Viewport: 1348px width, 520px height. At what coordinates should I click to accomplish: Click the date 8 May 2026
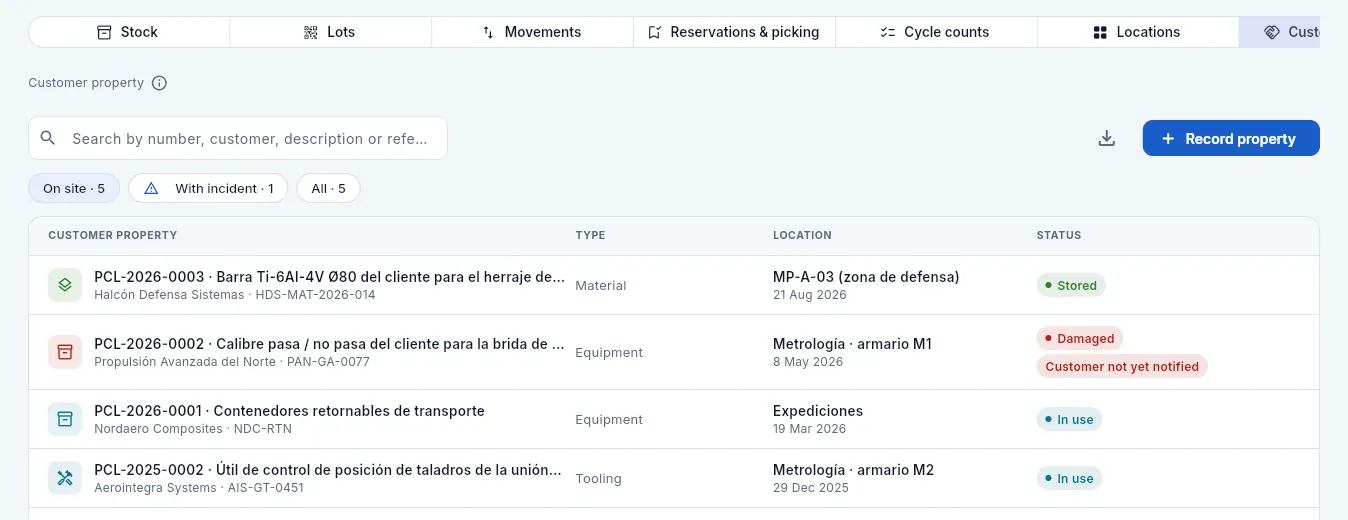808,362
